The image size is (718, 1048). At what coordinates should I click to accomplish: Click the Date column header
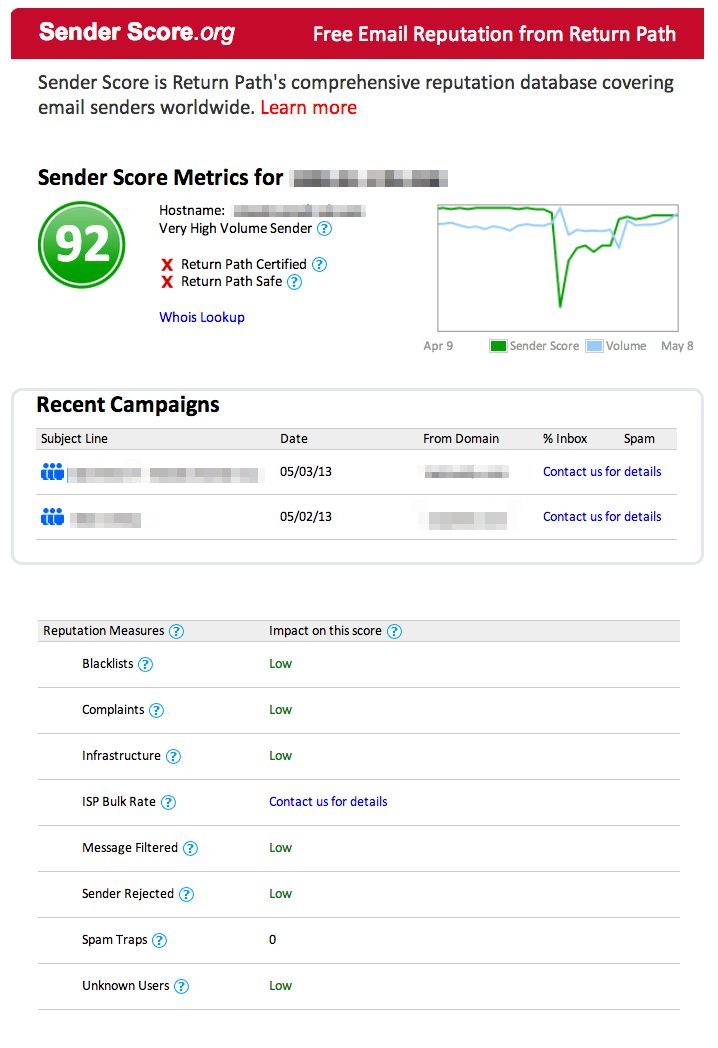(294, 439)
